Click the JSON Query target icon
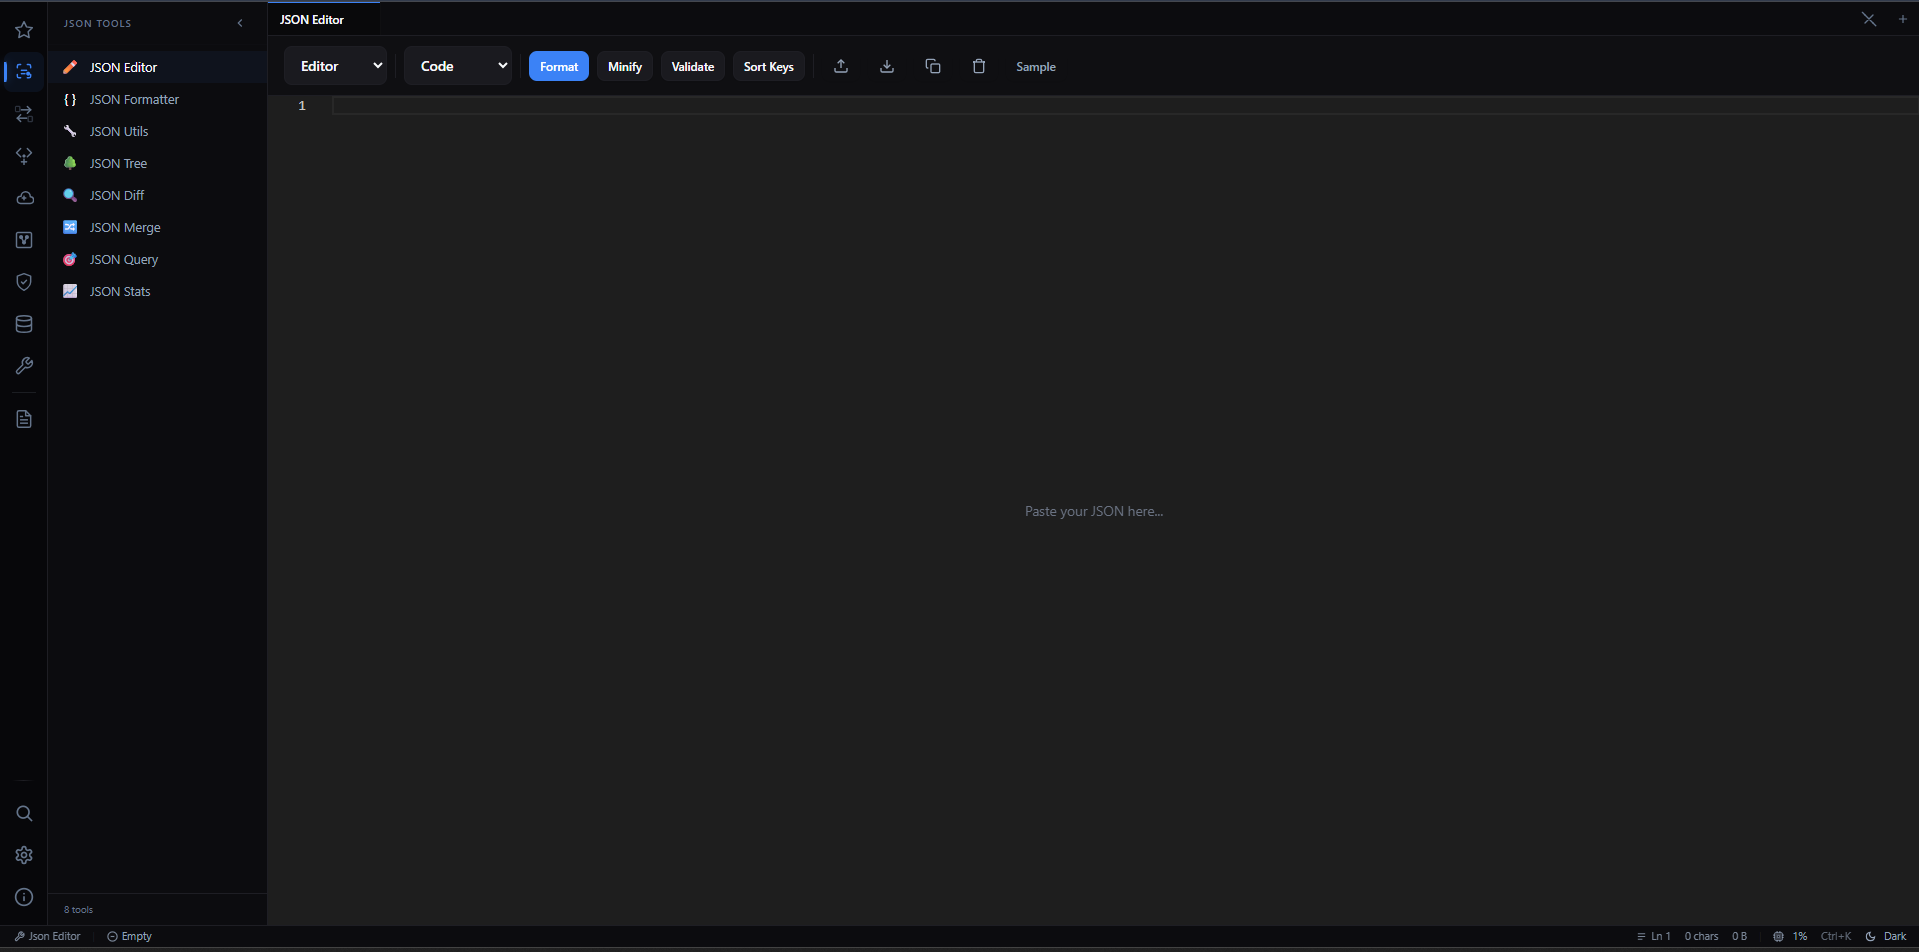The width and height of the screenshot is (1919, 952). pyautogui.click(x=70, y=259)
